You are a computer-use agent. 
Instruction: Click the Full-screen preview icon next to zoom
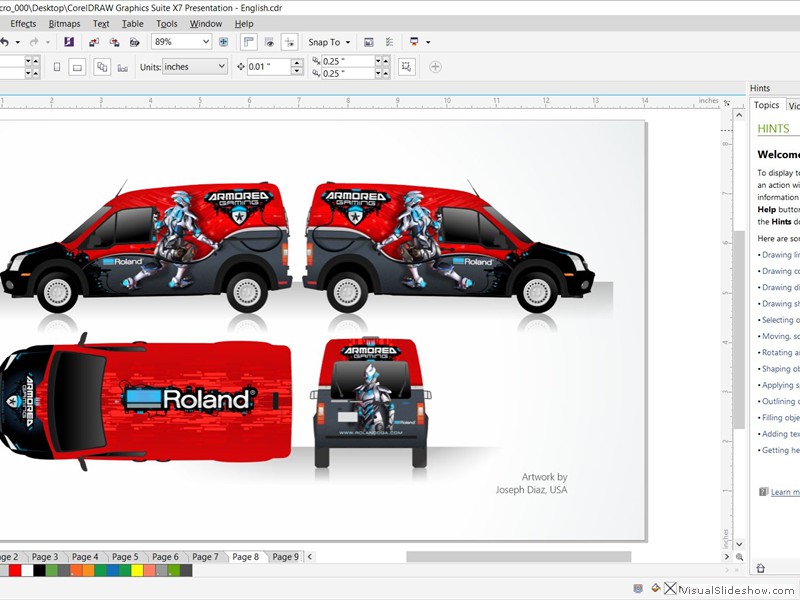[x=223, y=42]
